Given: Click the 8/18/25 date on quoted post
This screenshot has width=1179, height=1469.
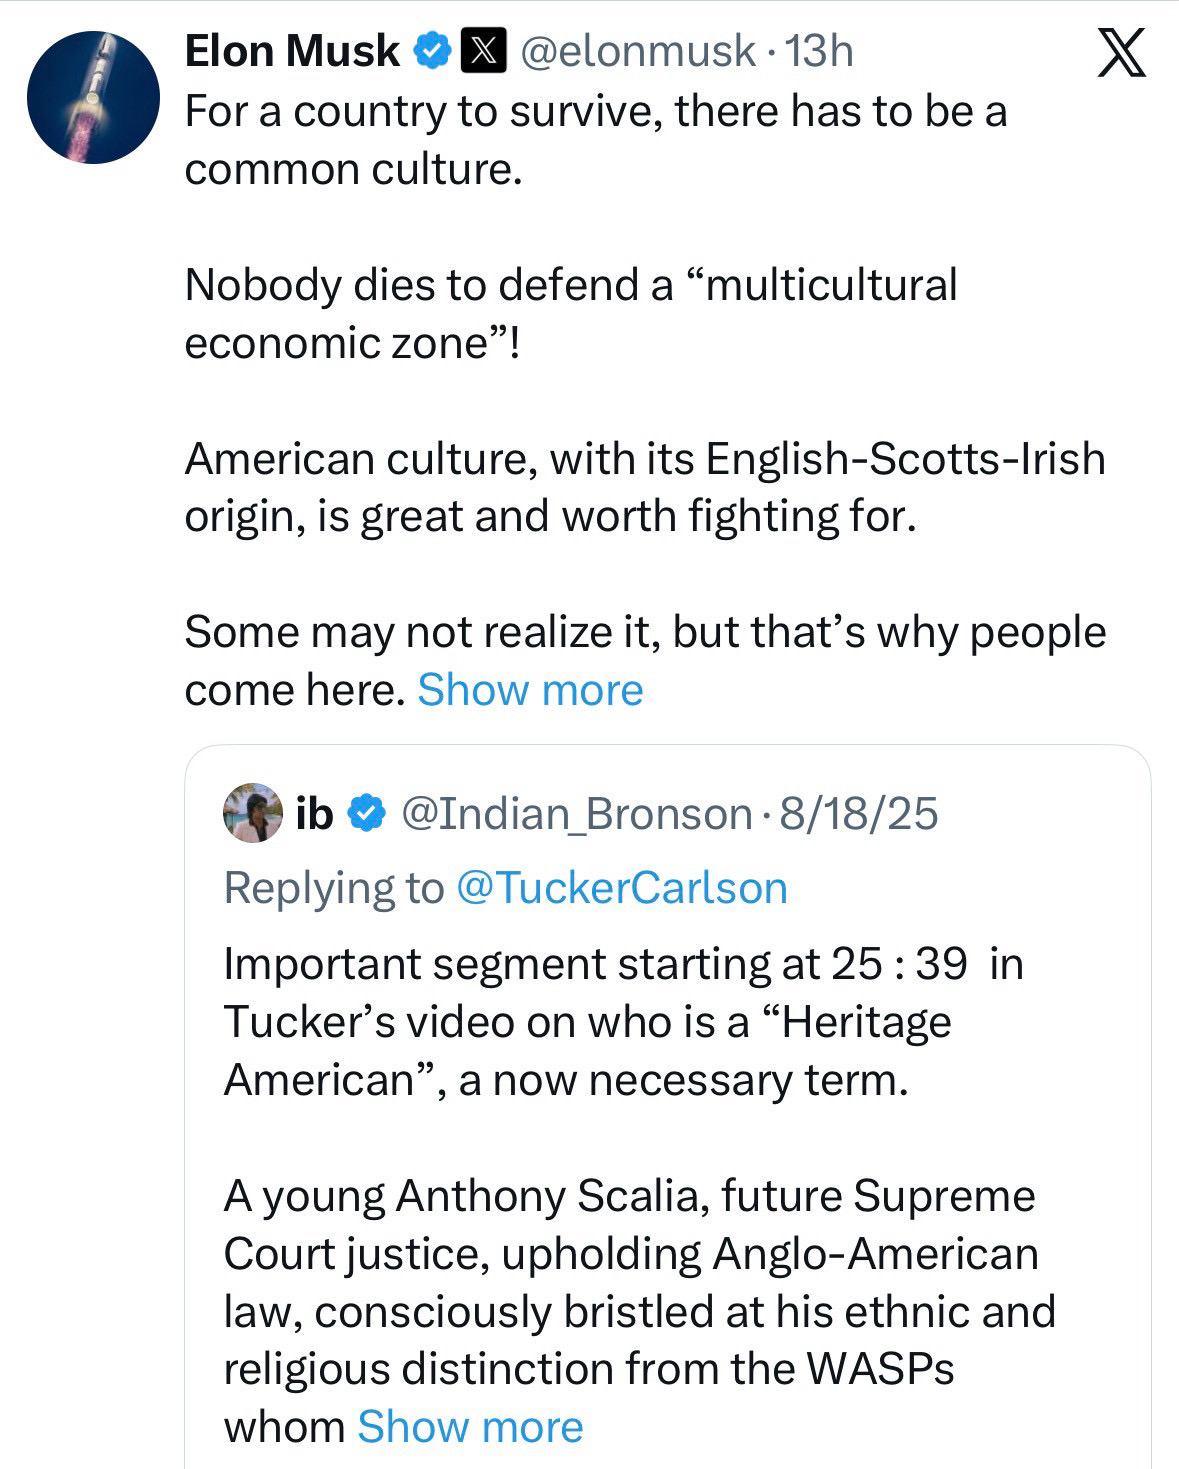Looking at the screenshot, I should (859, 814).
